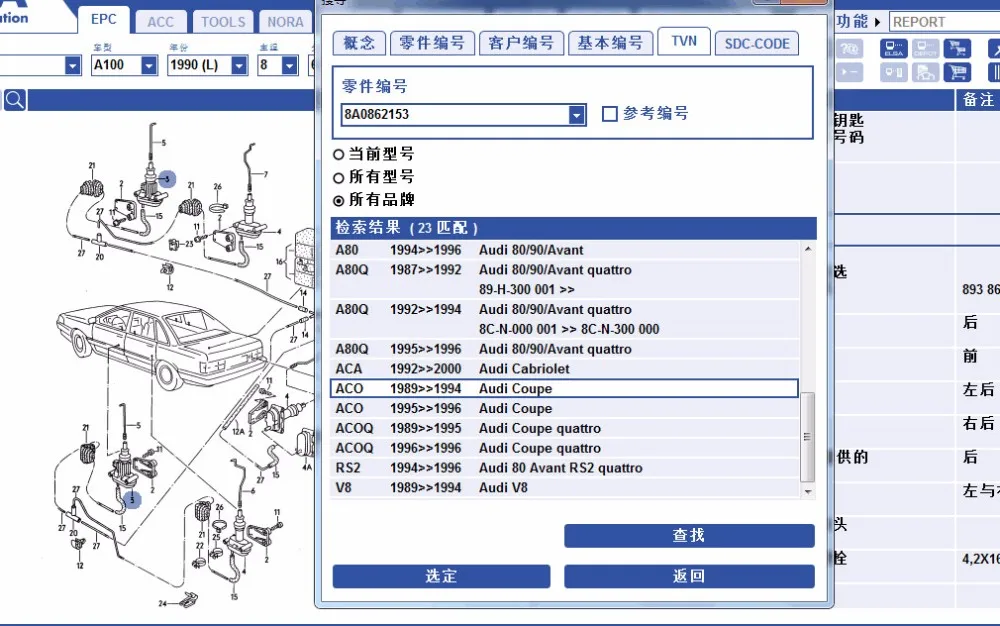Screen dimensions: 1000x626
Task: Tick the 参考编号 checkbox
Action: [610, 114]
